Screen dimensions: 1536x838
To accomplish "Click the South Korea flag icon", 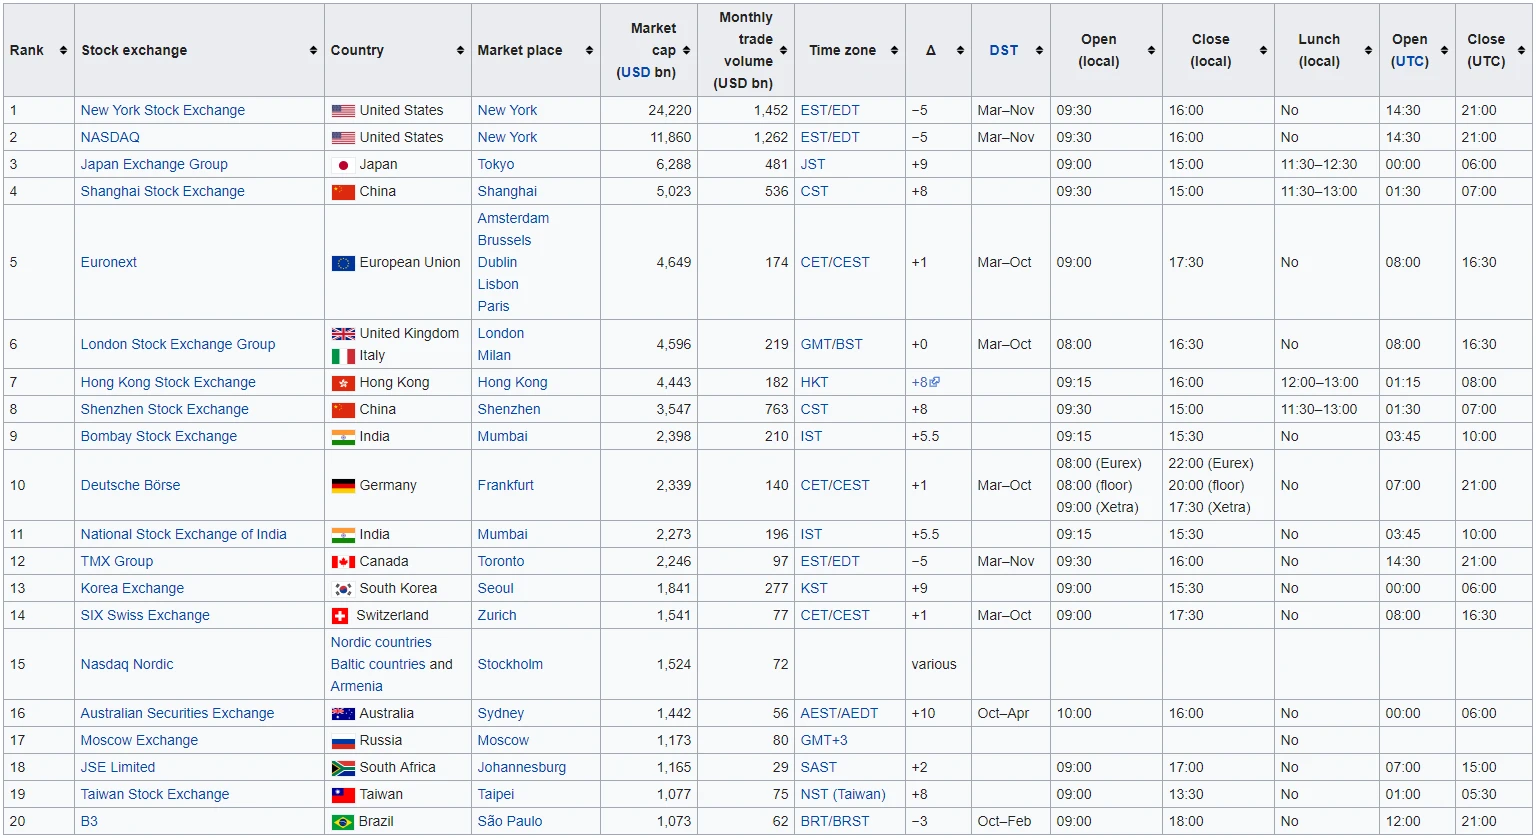I will [x=343, y=589].
